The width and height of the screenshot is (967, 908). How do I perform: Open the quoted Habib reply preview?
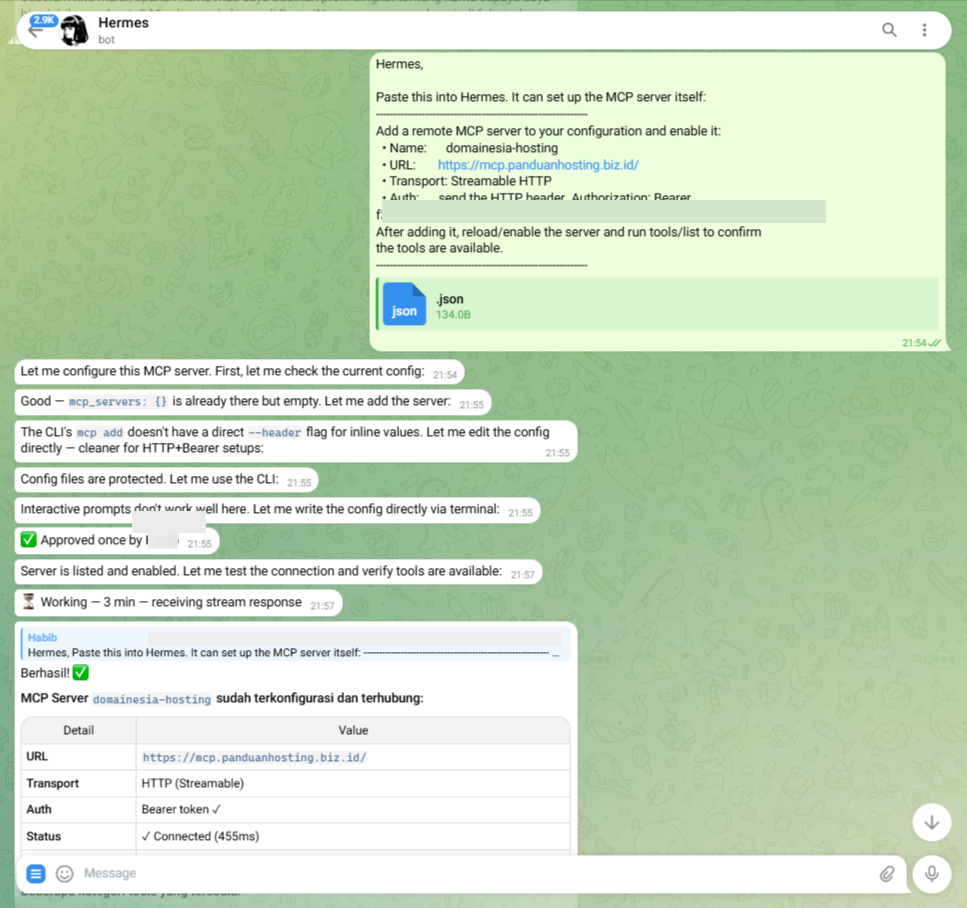point(295,645)
